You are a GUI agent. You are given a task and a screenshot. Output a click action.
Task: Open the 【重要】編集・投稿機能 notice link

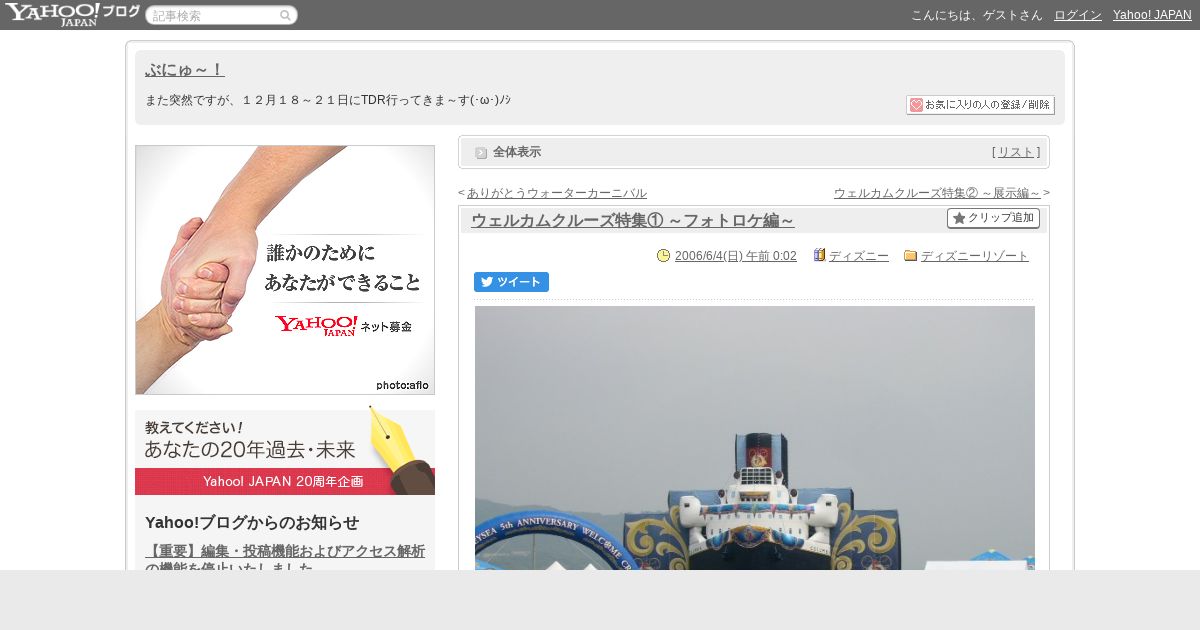(285, 558)
